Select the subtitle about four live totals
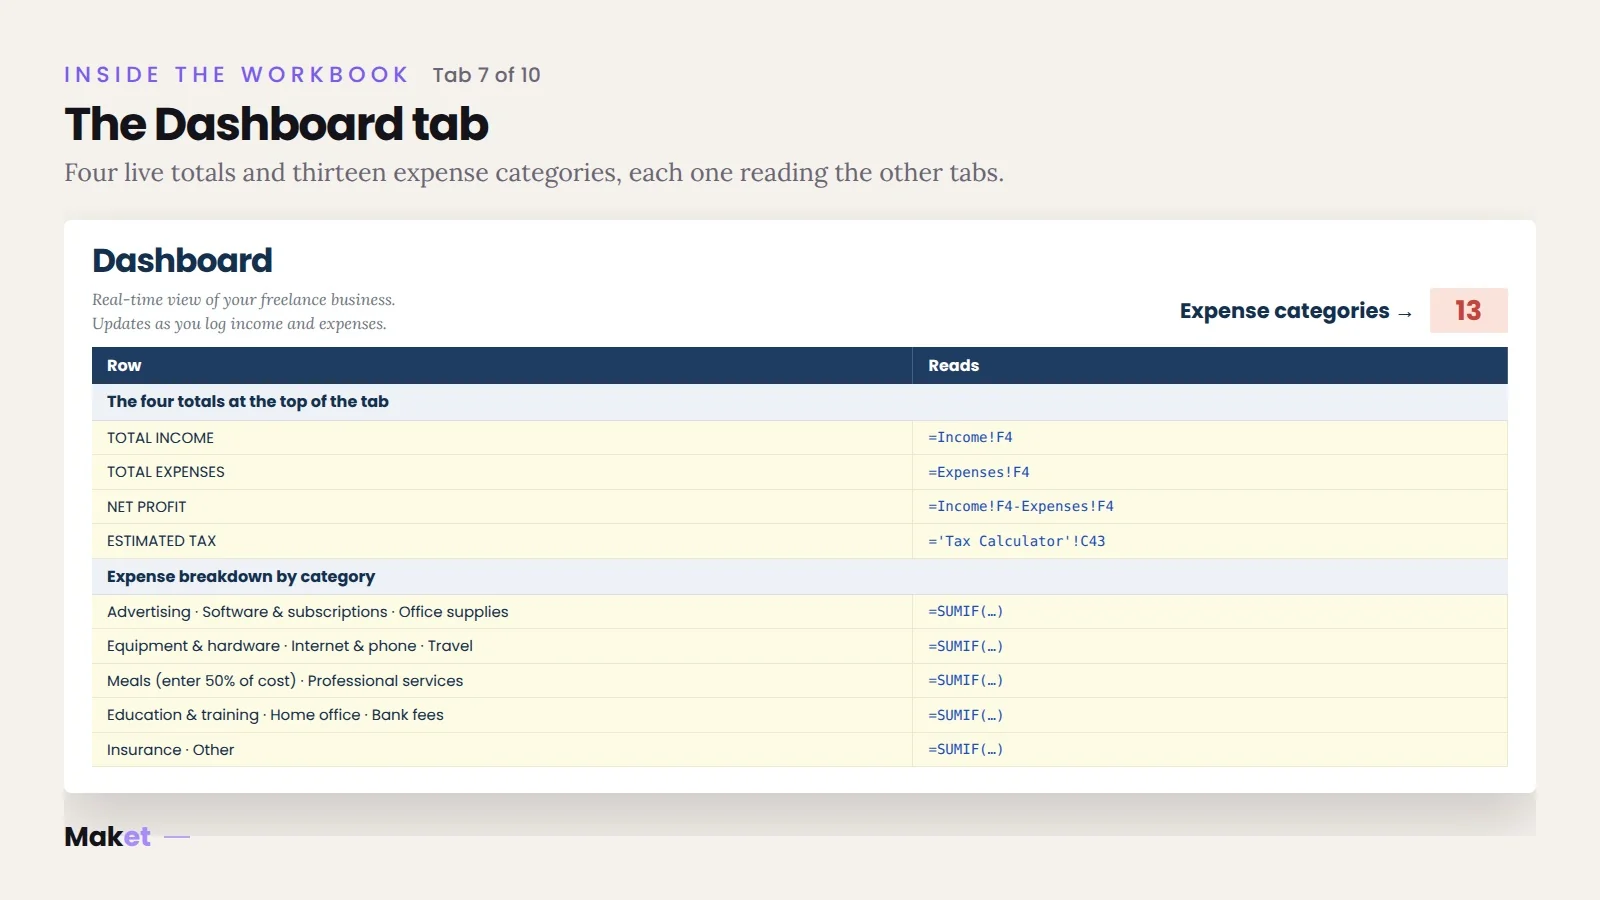Viewport: 1600px width, 900px height. click(534, 173)
